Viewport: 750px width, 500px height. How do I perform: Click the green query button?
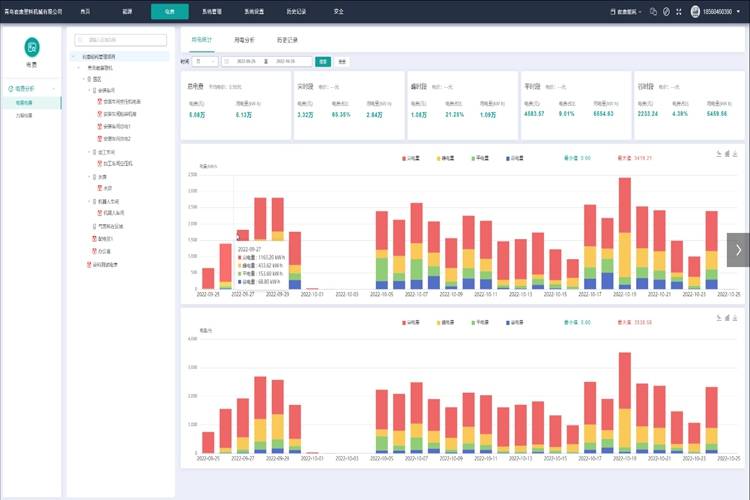(x=322, y=61)
